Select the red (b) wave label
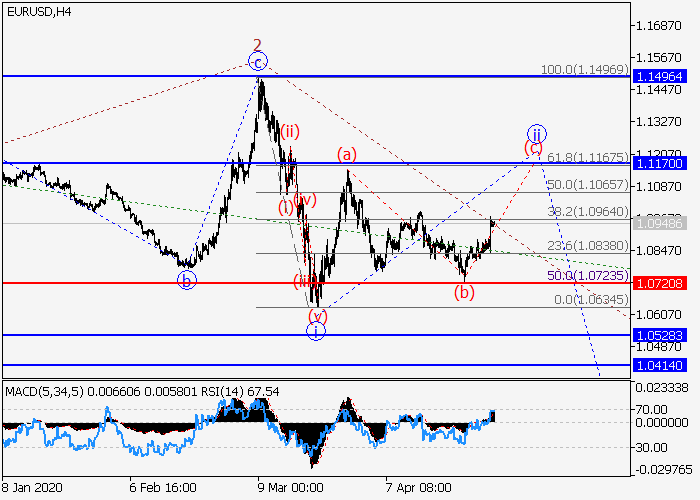This screenshot has height=500, width=700. point(463,292)
